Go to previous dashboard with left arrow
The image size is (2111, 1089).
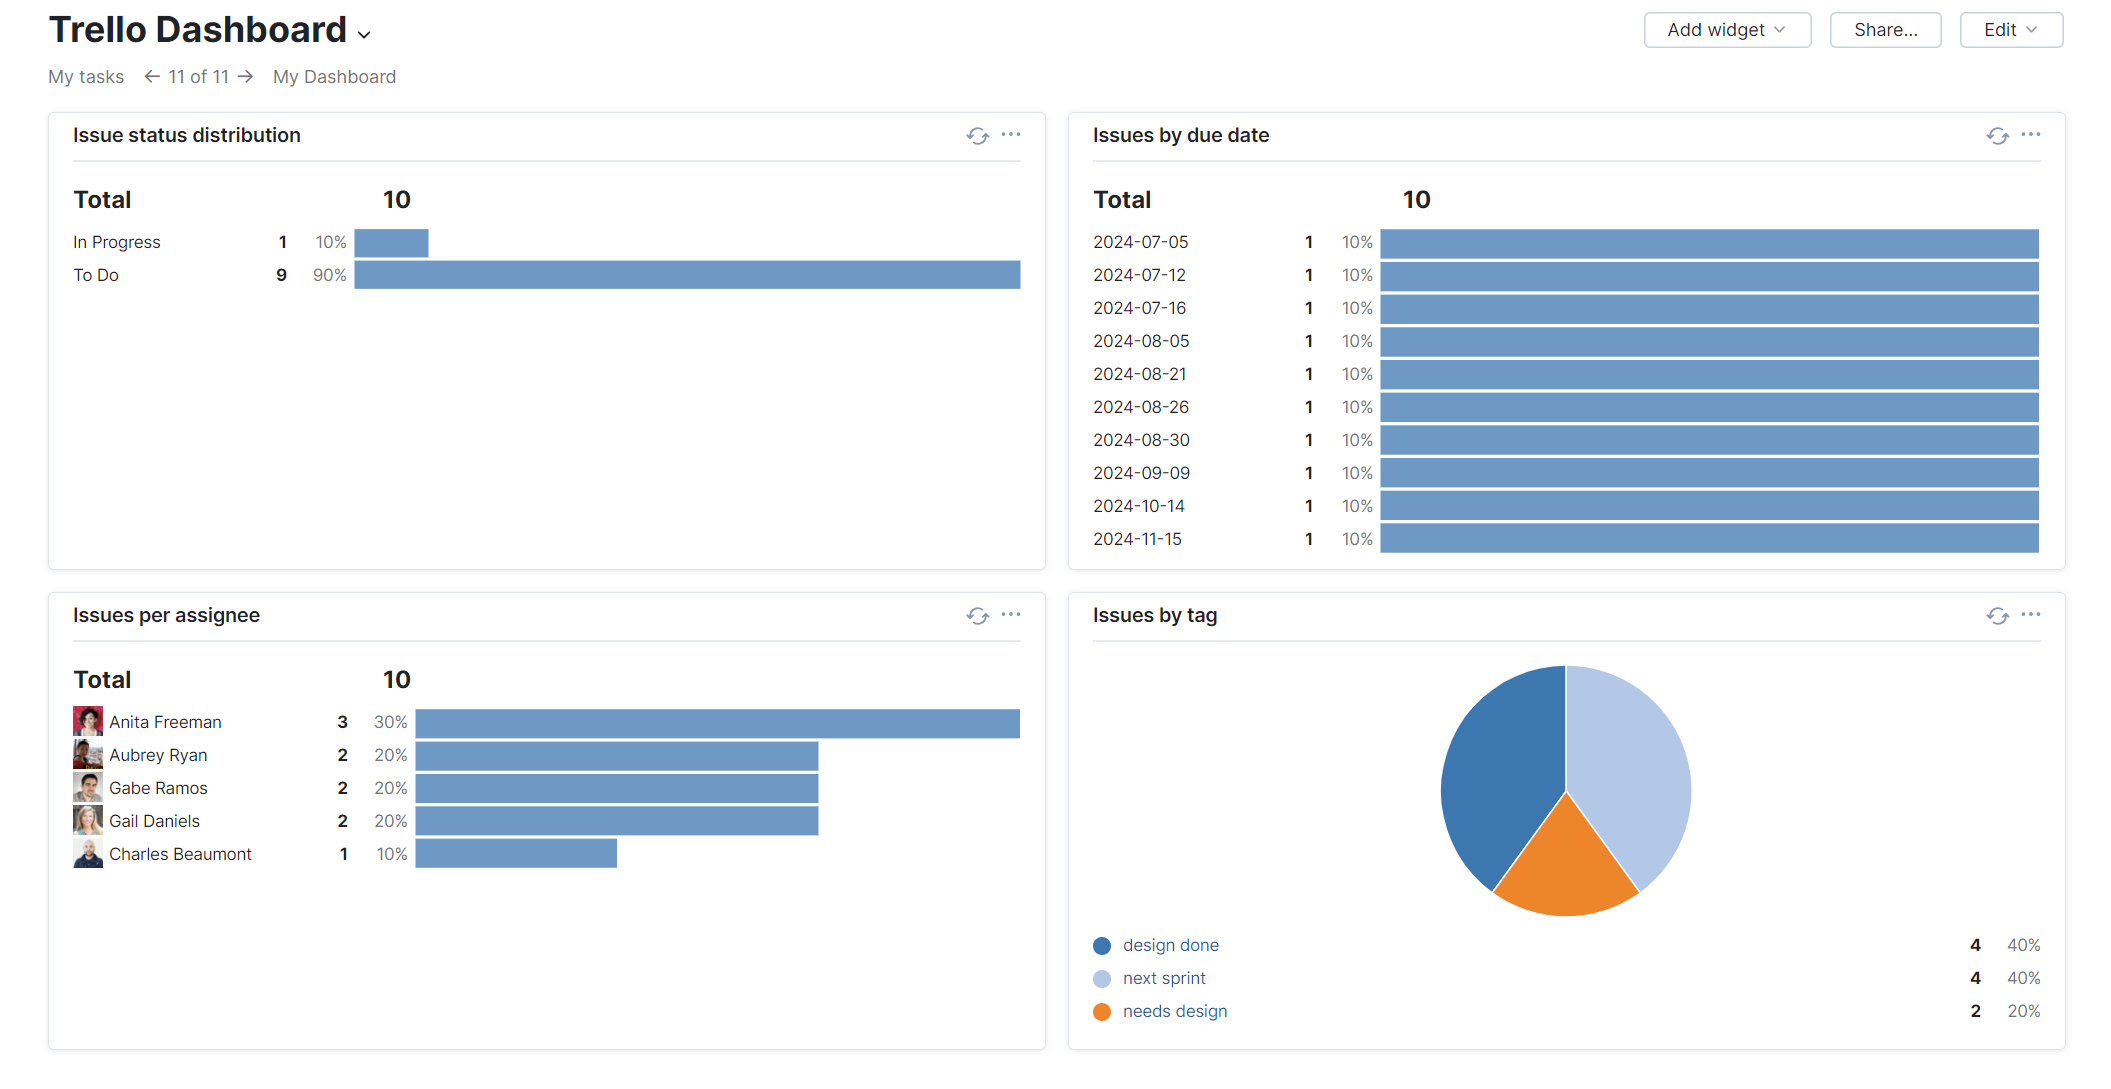(x=152, y=77)
